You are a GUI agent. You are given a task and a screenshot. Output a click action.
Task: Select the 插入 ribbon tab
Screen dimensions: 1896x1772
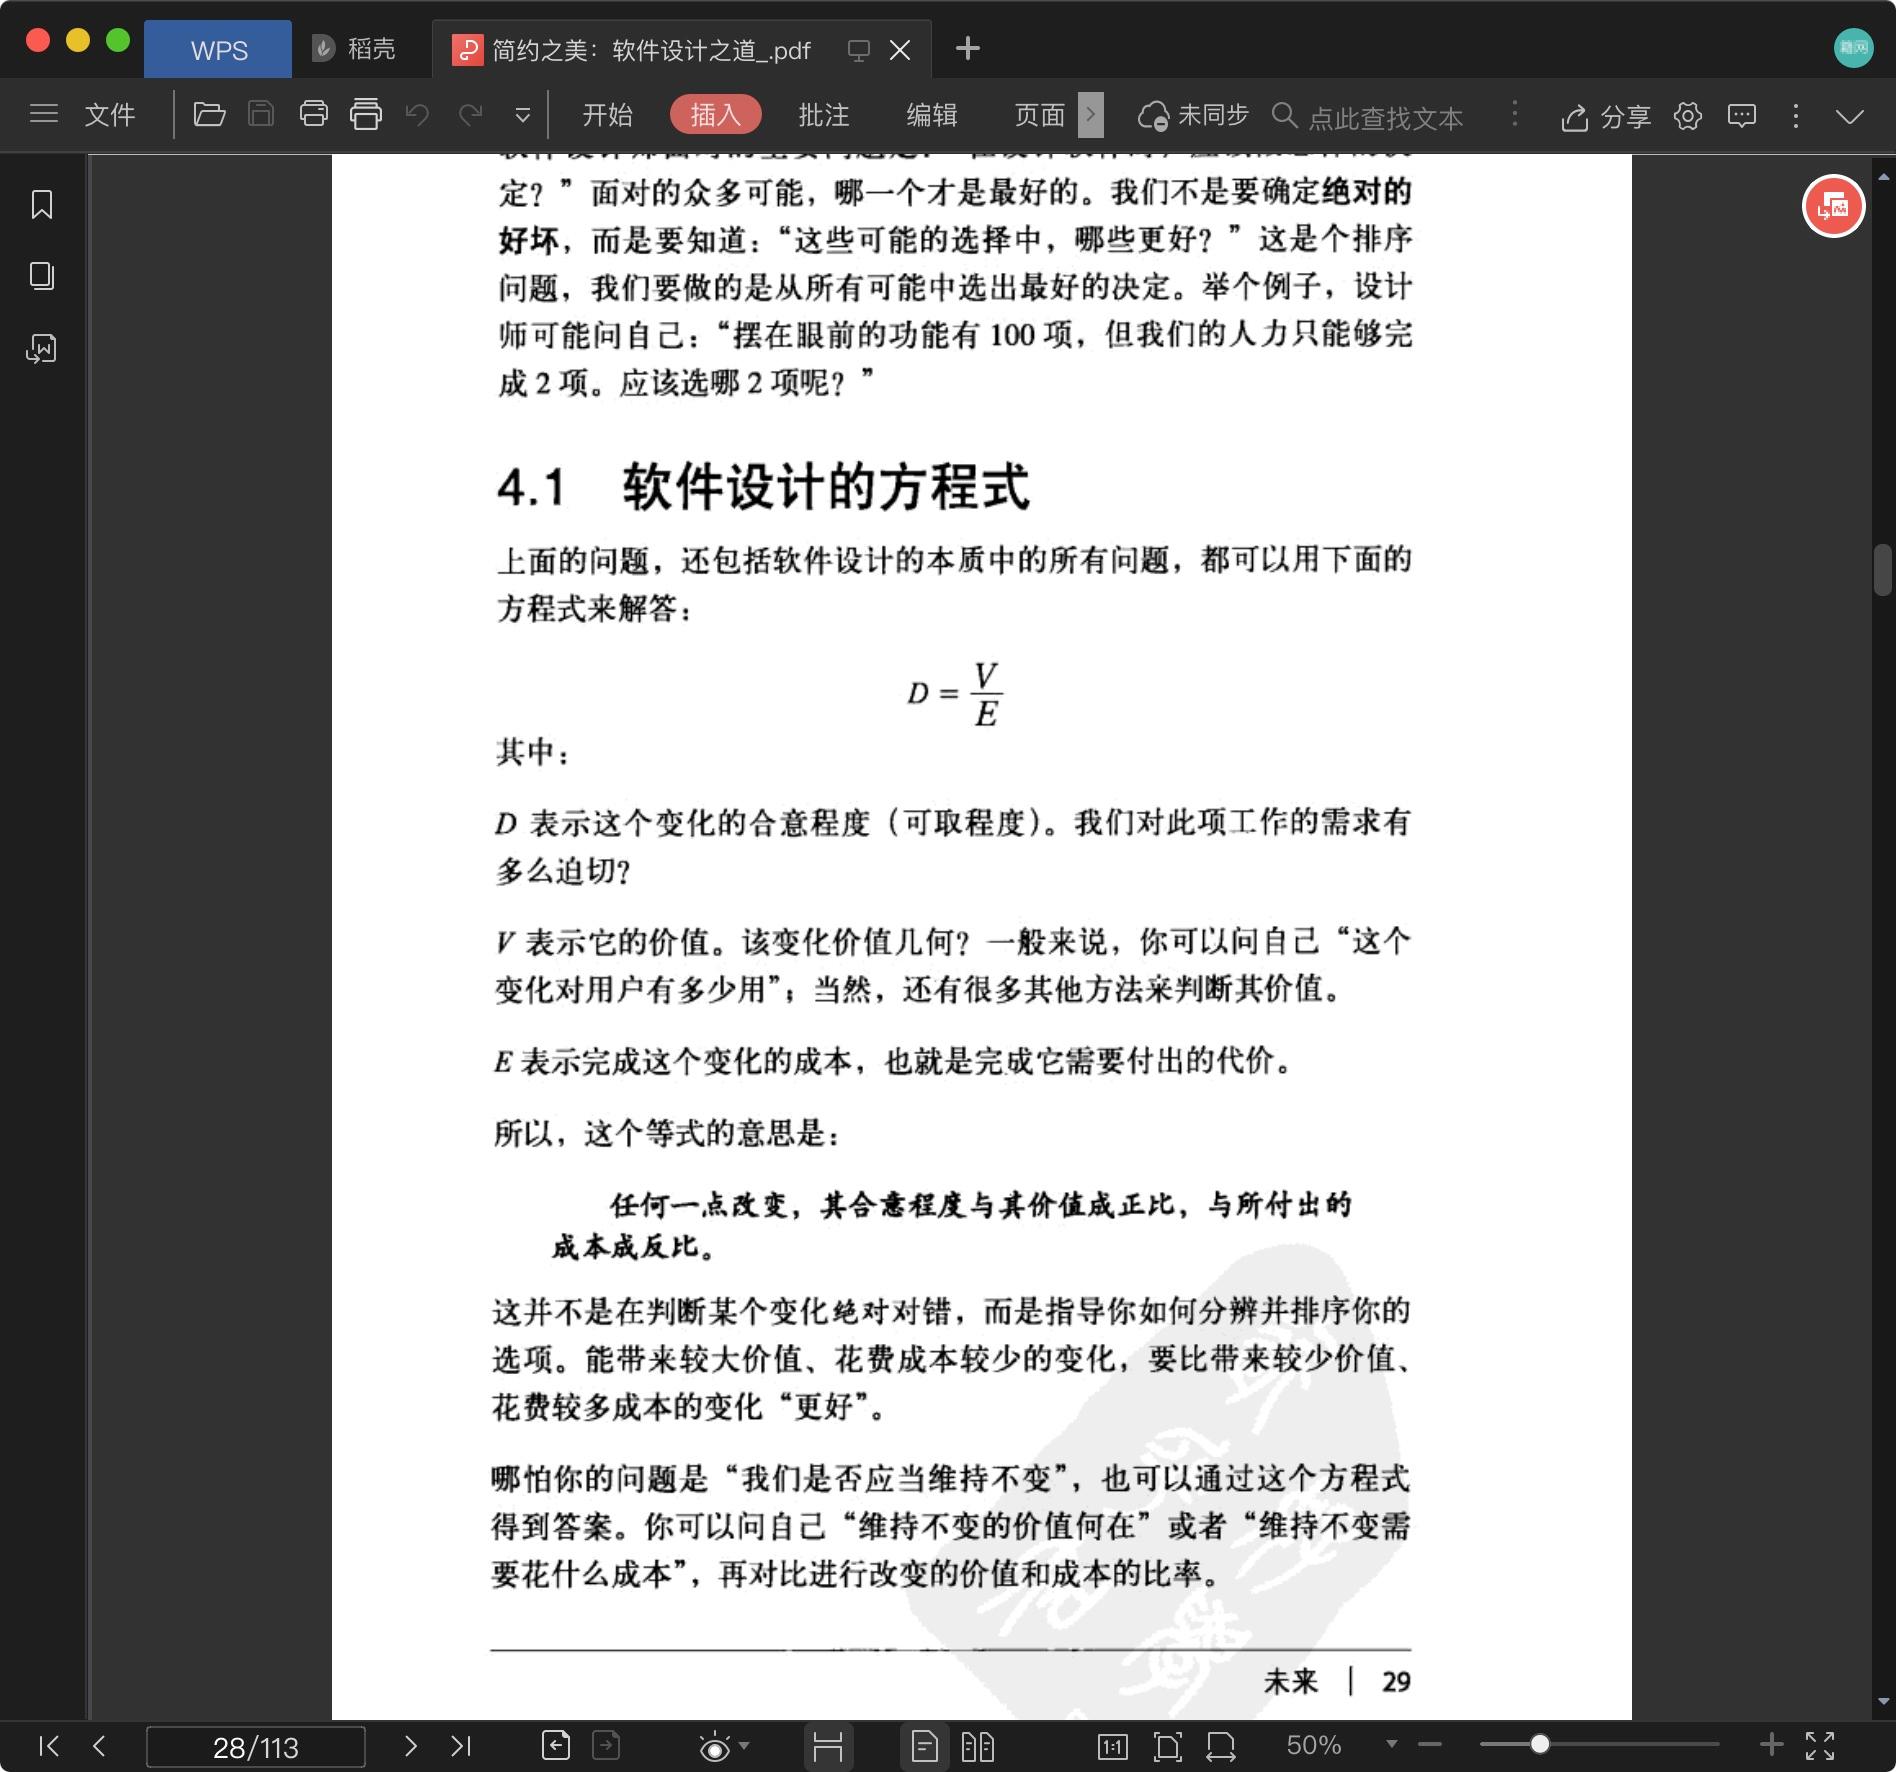click(716, 115)
